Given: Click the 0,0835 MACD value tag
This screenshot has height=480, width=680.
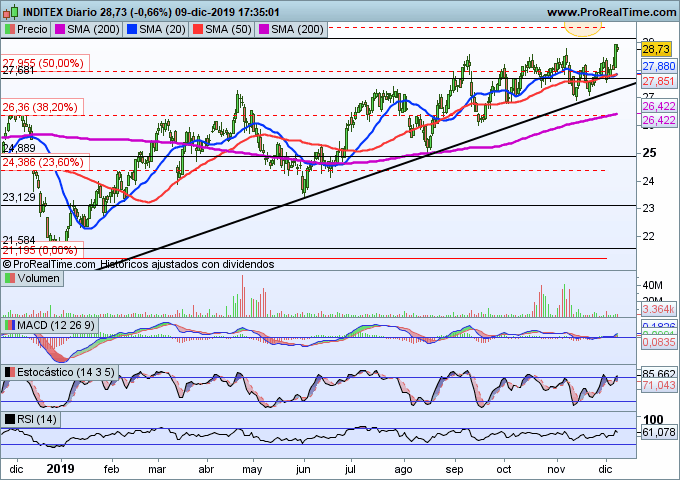Looking at the screenshot, I should [x=659, y=342].
